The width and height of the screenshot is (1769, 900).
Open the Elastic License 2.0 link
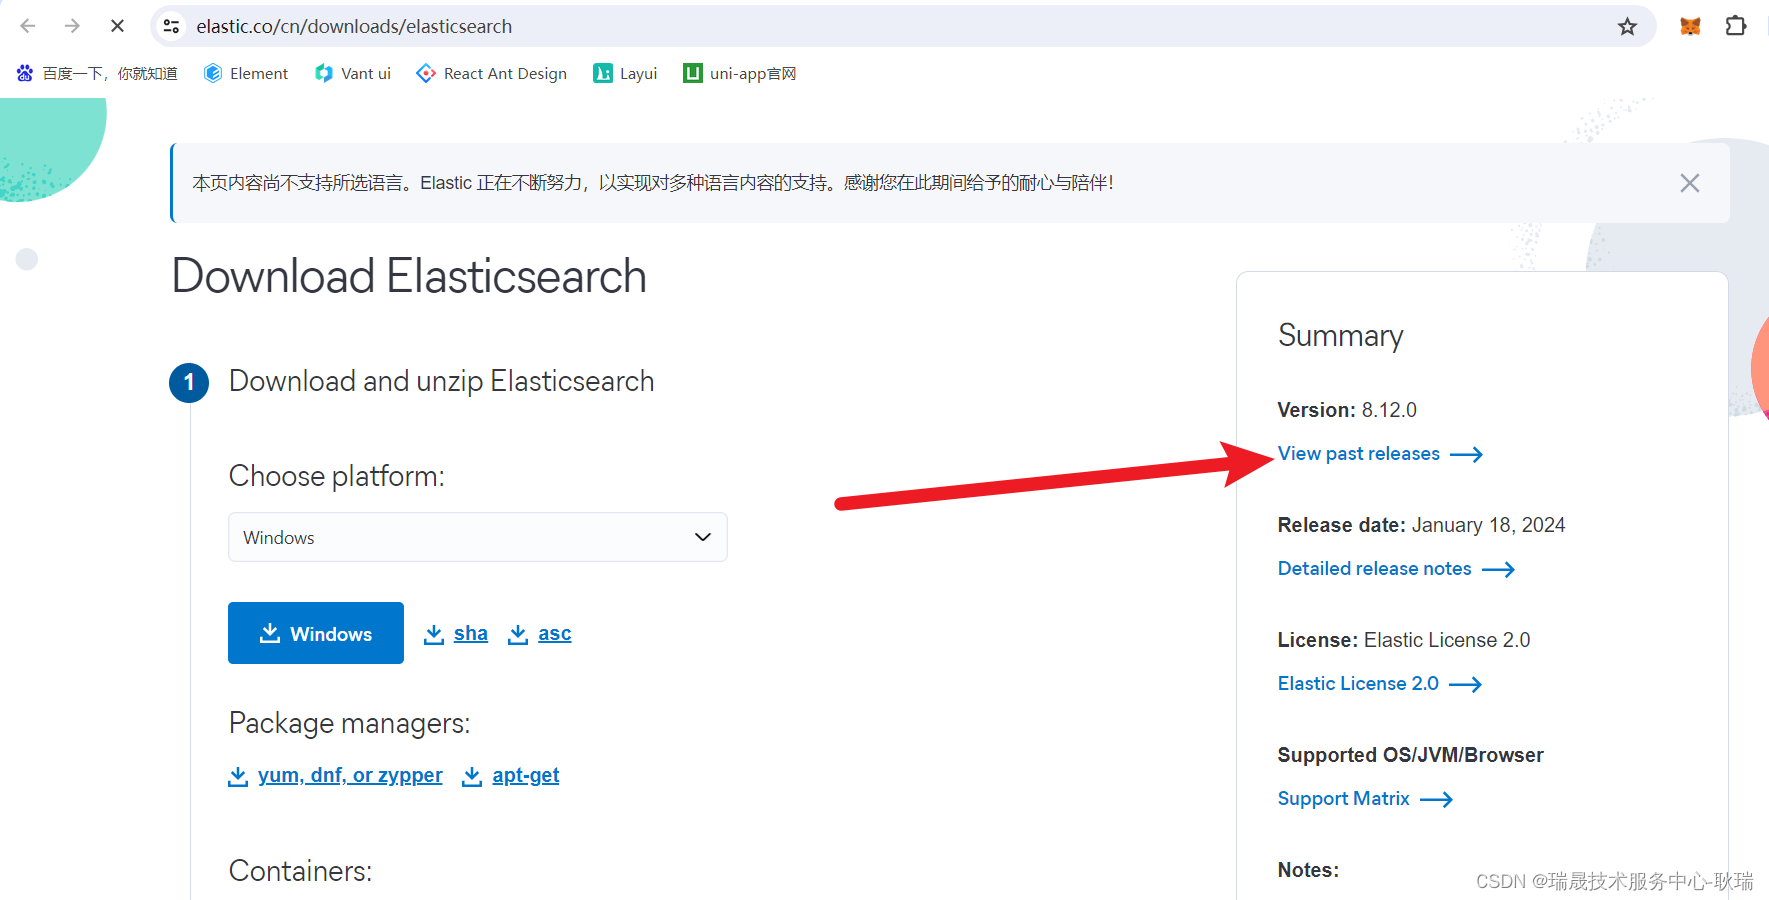point(1380,684)
